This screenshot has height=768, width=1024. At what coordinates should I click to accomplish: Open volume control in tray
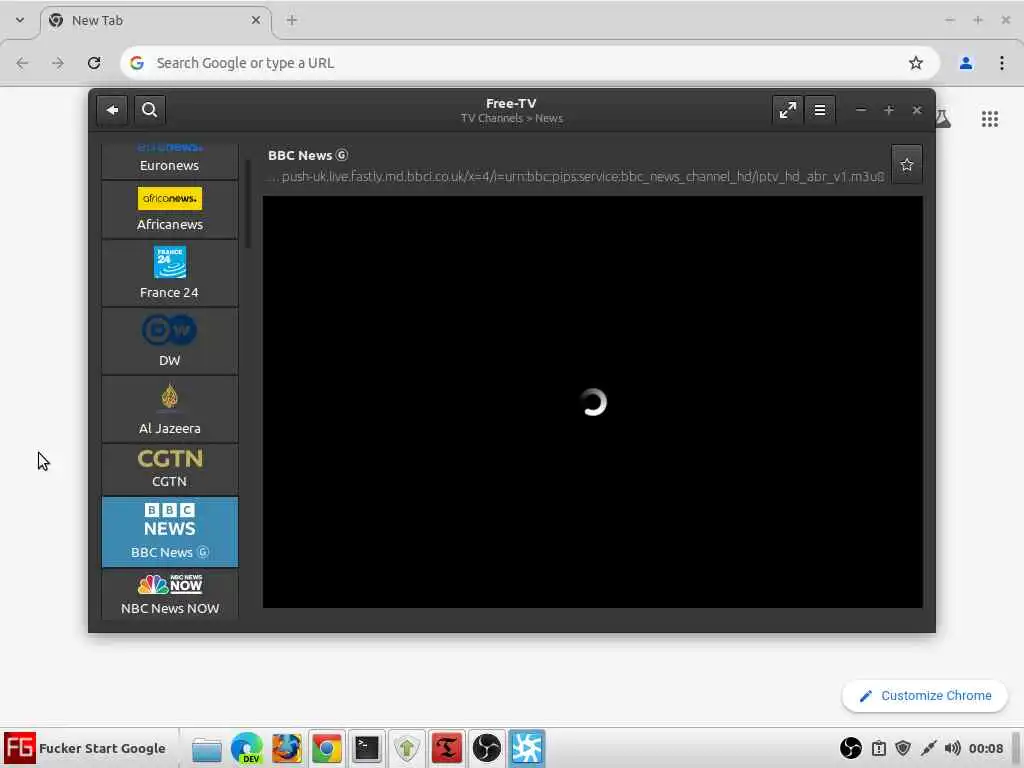pos(952,748)
